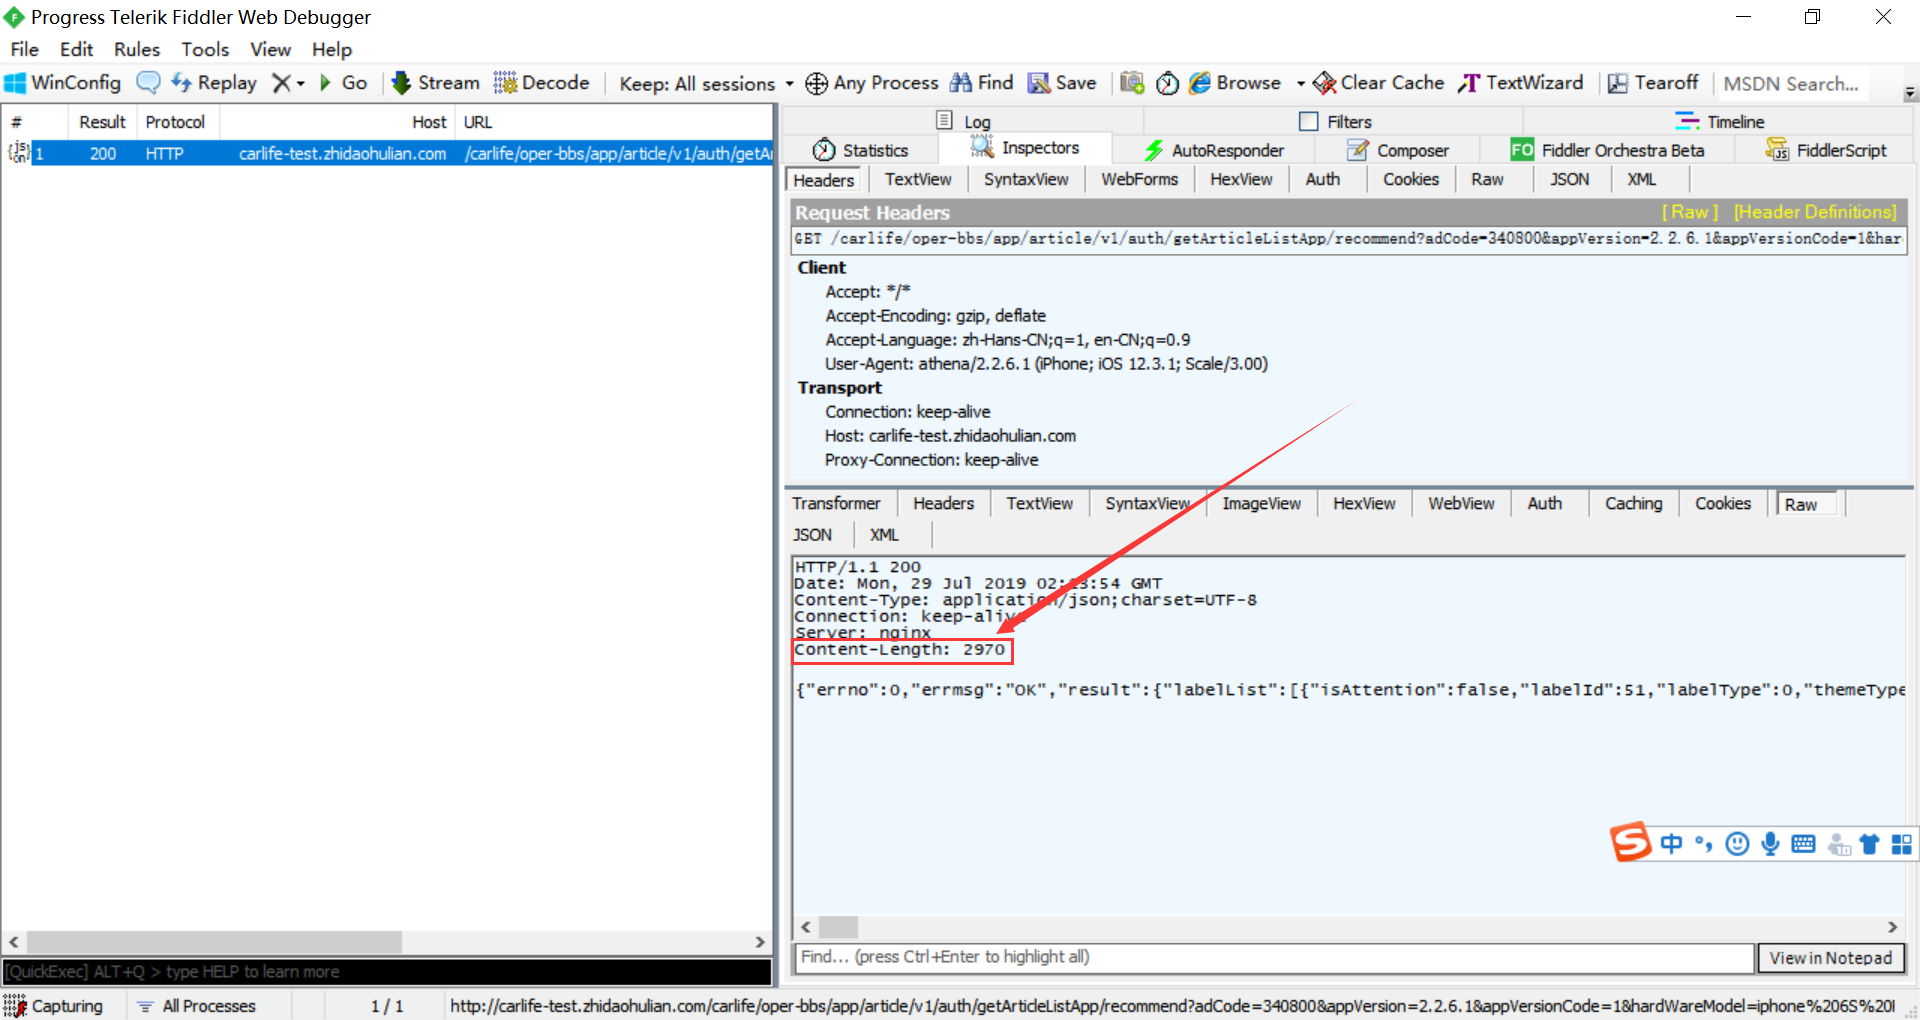Click the Find text input field
The height and width of the screenshot is (1020, 1920).
(x=1274, y=957)
